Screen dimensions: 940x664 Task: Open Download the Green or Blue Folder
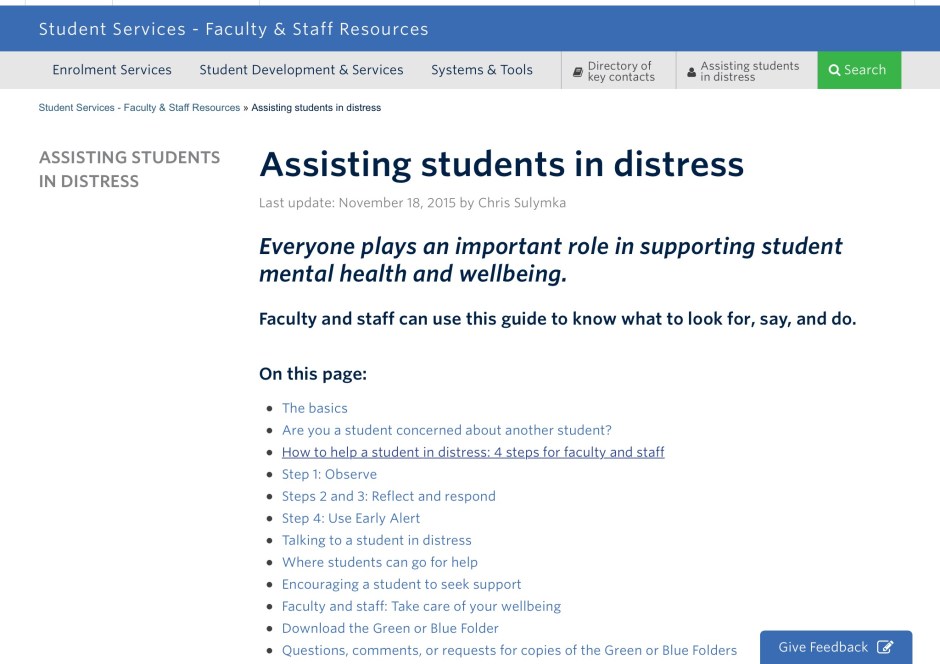coord(390,628)
